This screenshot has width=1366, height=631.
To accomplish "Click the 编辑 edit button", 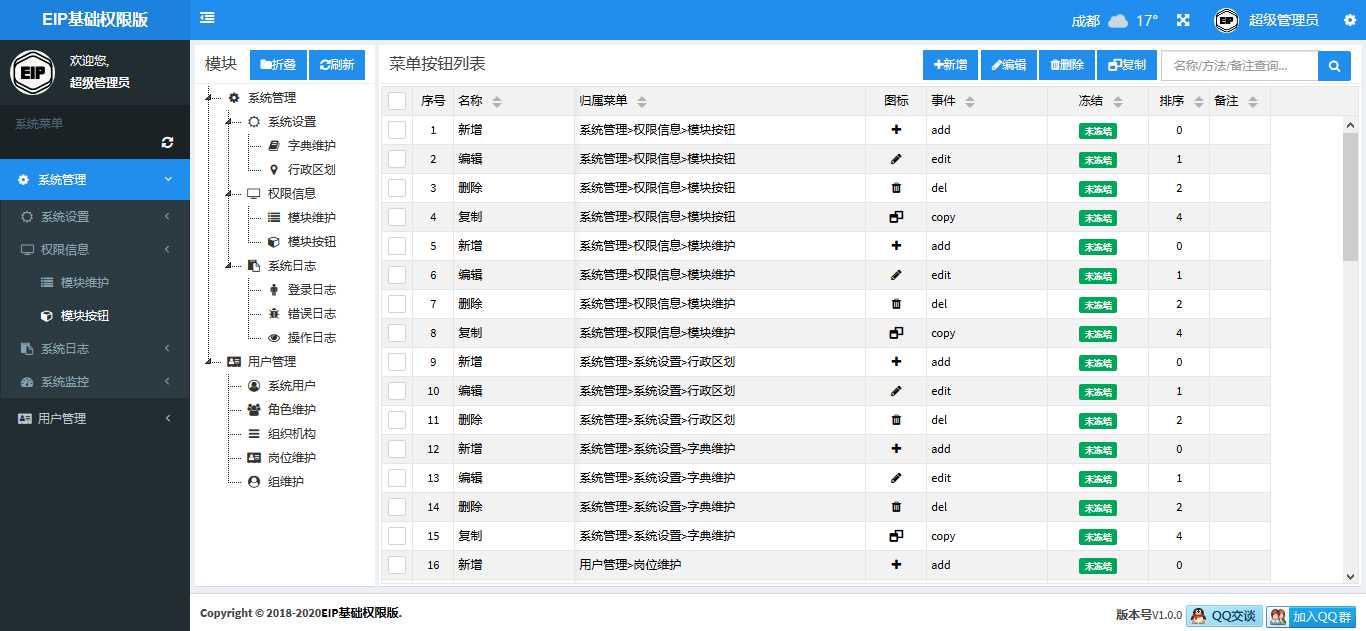I will (1009, 65).
